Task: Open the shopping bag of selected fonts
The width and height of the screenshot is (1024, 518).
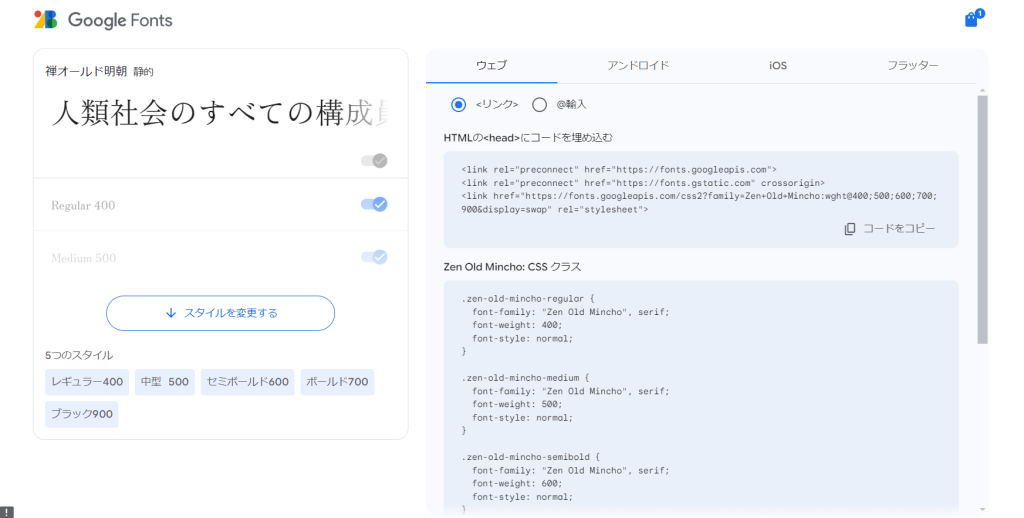Action: click(971, 19)
